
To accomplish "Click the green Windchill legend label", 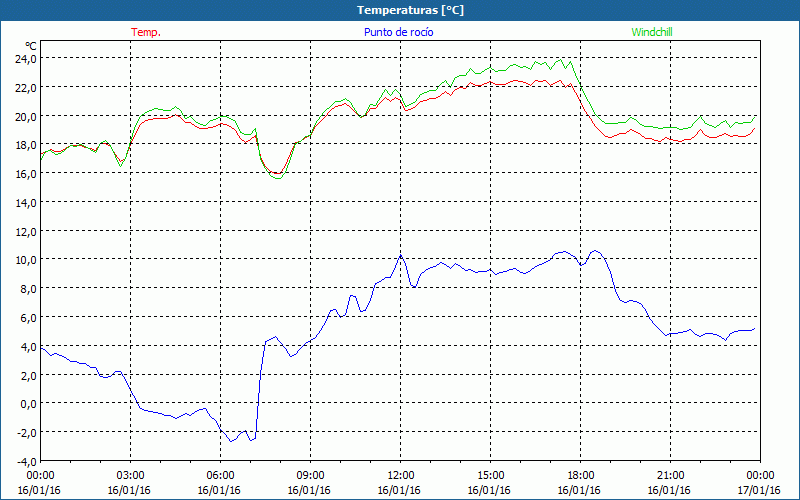I will coord(652,32).
